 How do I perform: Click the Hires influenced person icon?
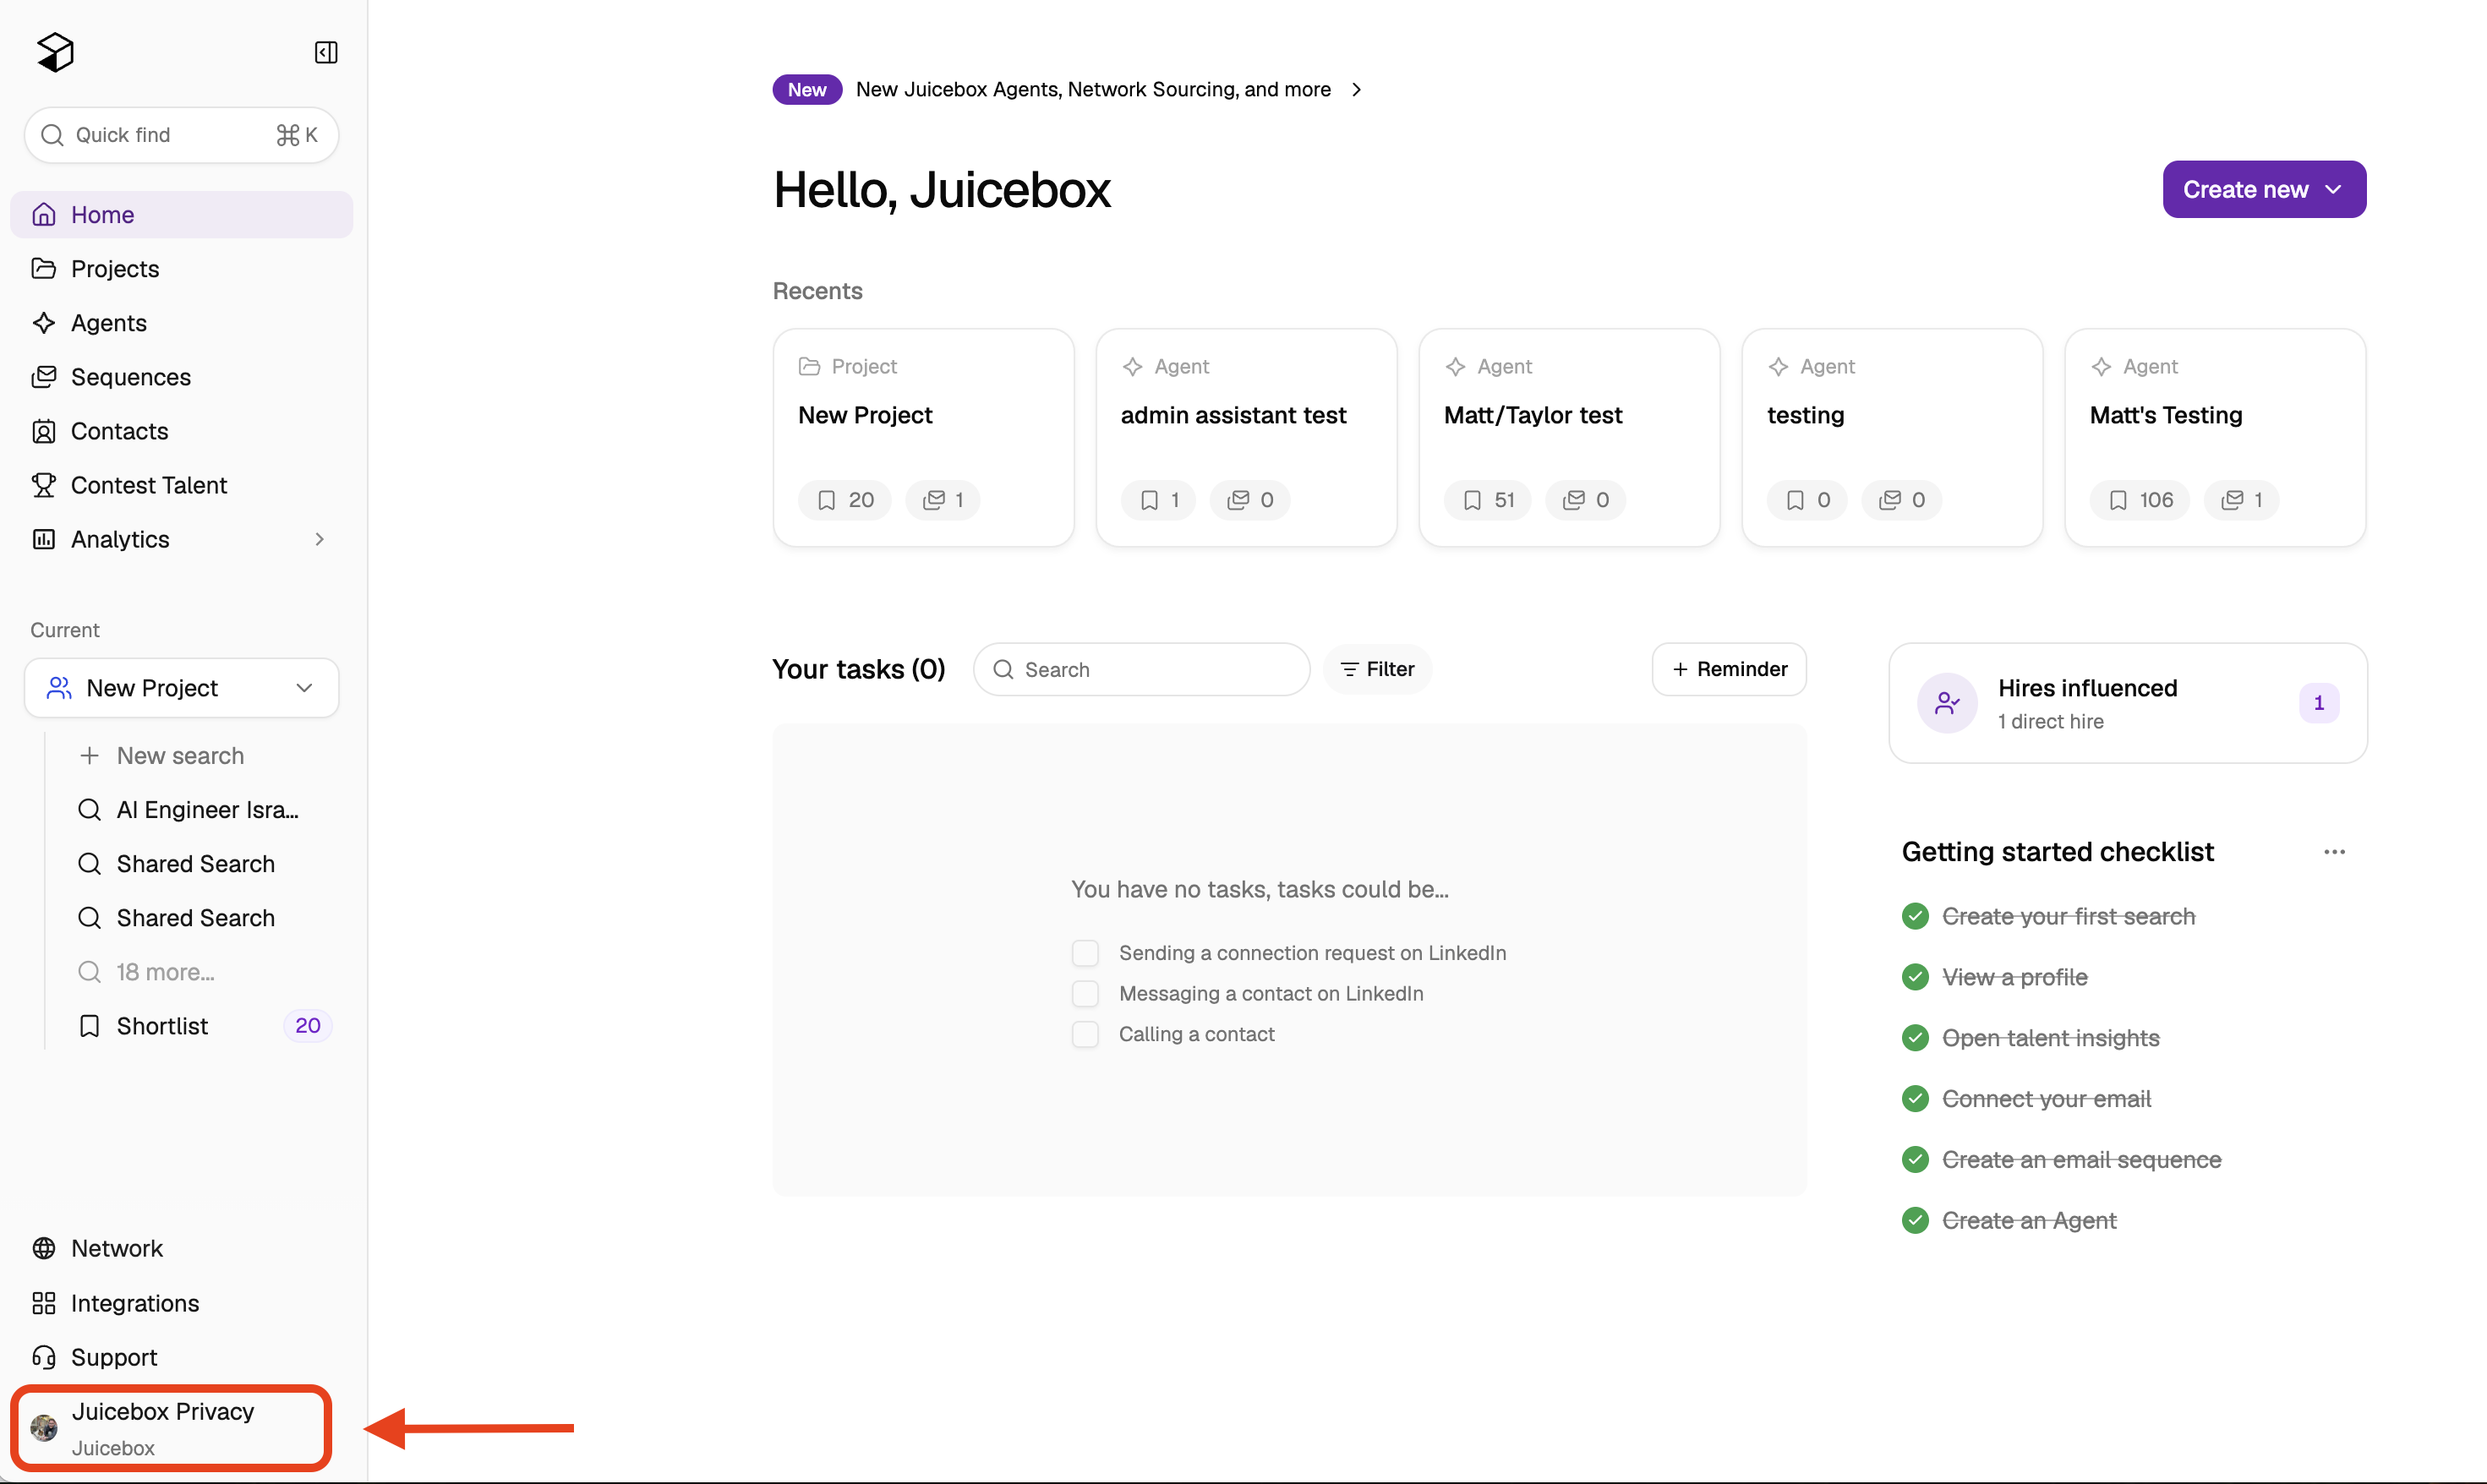(x=1946, y=703)
